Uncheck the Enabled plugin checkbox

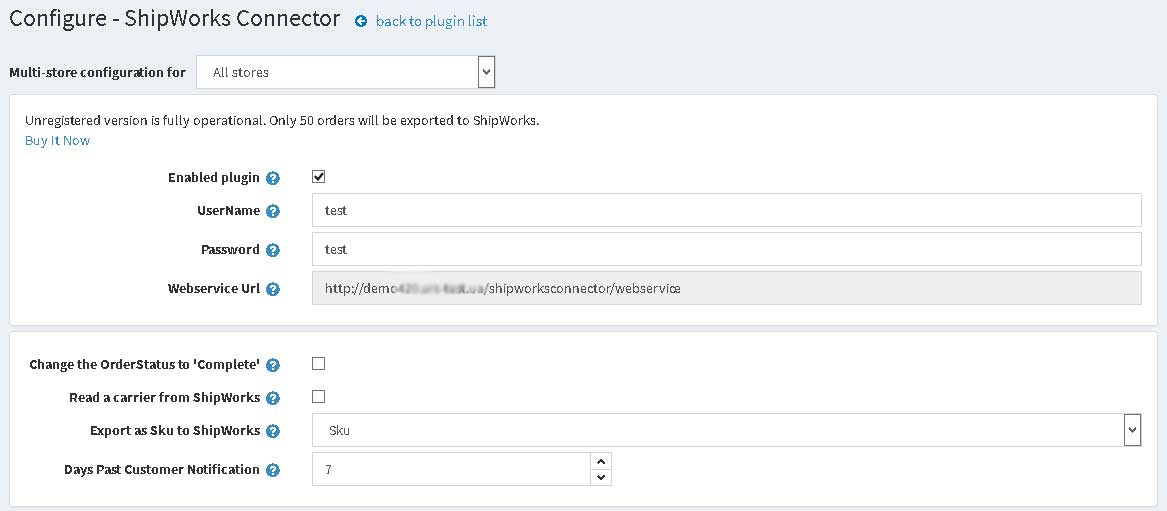319,177
